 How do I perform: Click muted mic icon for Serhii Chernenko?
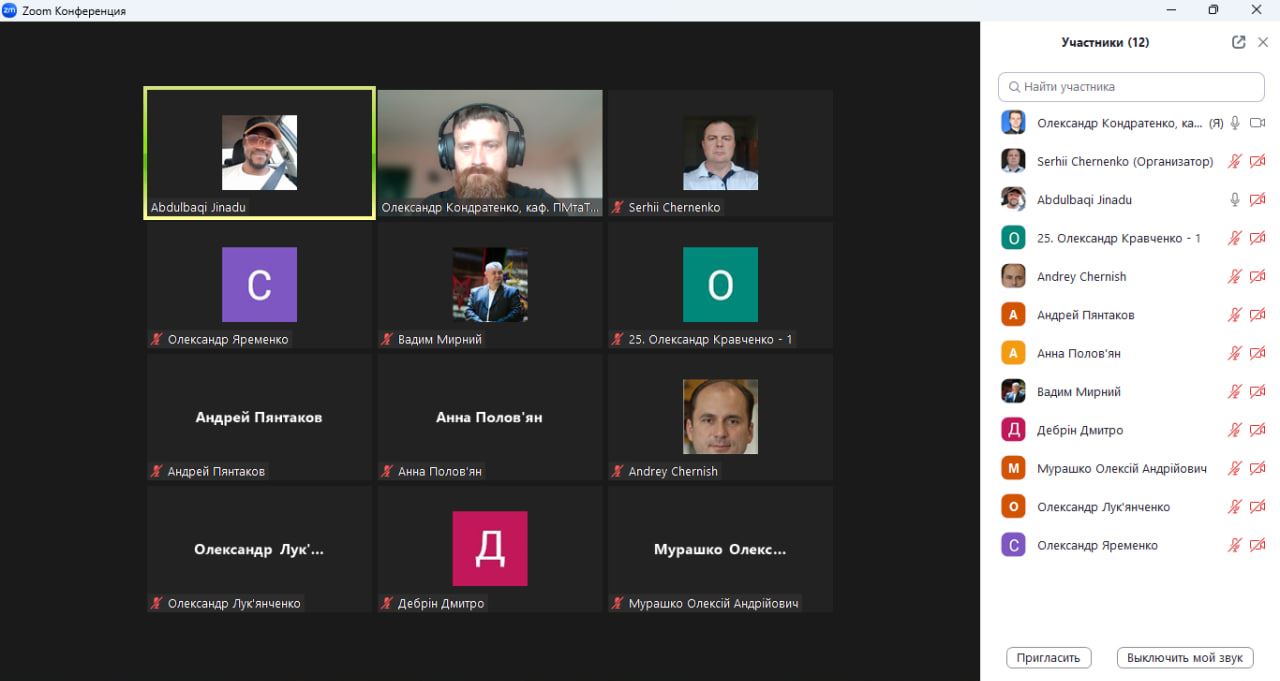(1236, 161)
